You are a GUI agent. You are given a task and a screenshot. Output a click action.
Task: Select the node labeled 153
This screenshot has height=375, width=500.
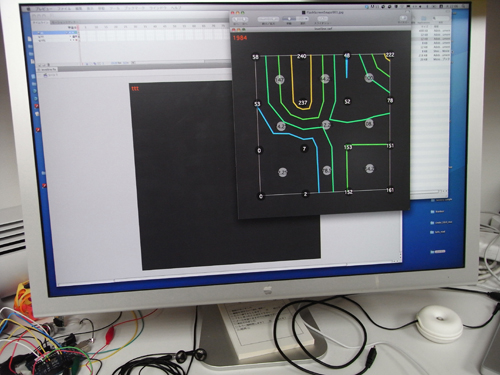[x=348, y=147]
